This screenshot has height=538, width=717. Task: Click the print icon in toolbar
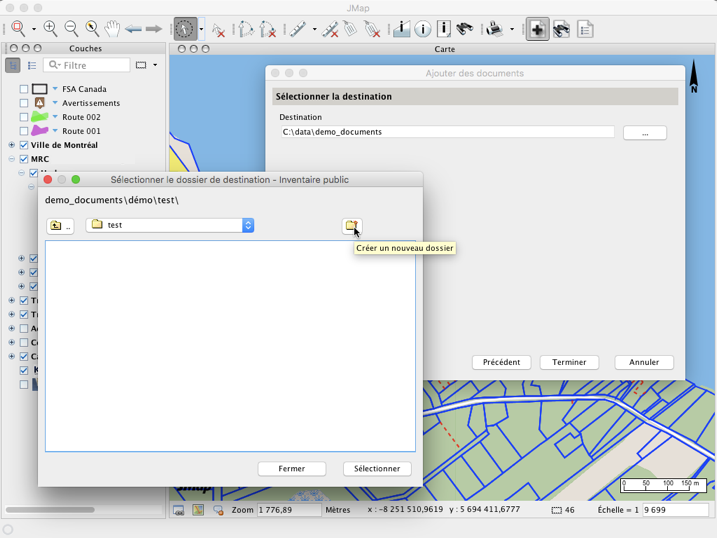tap(494, 29)
